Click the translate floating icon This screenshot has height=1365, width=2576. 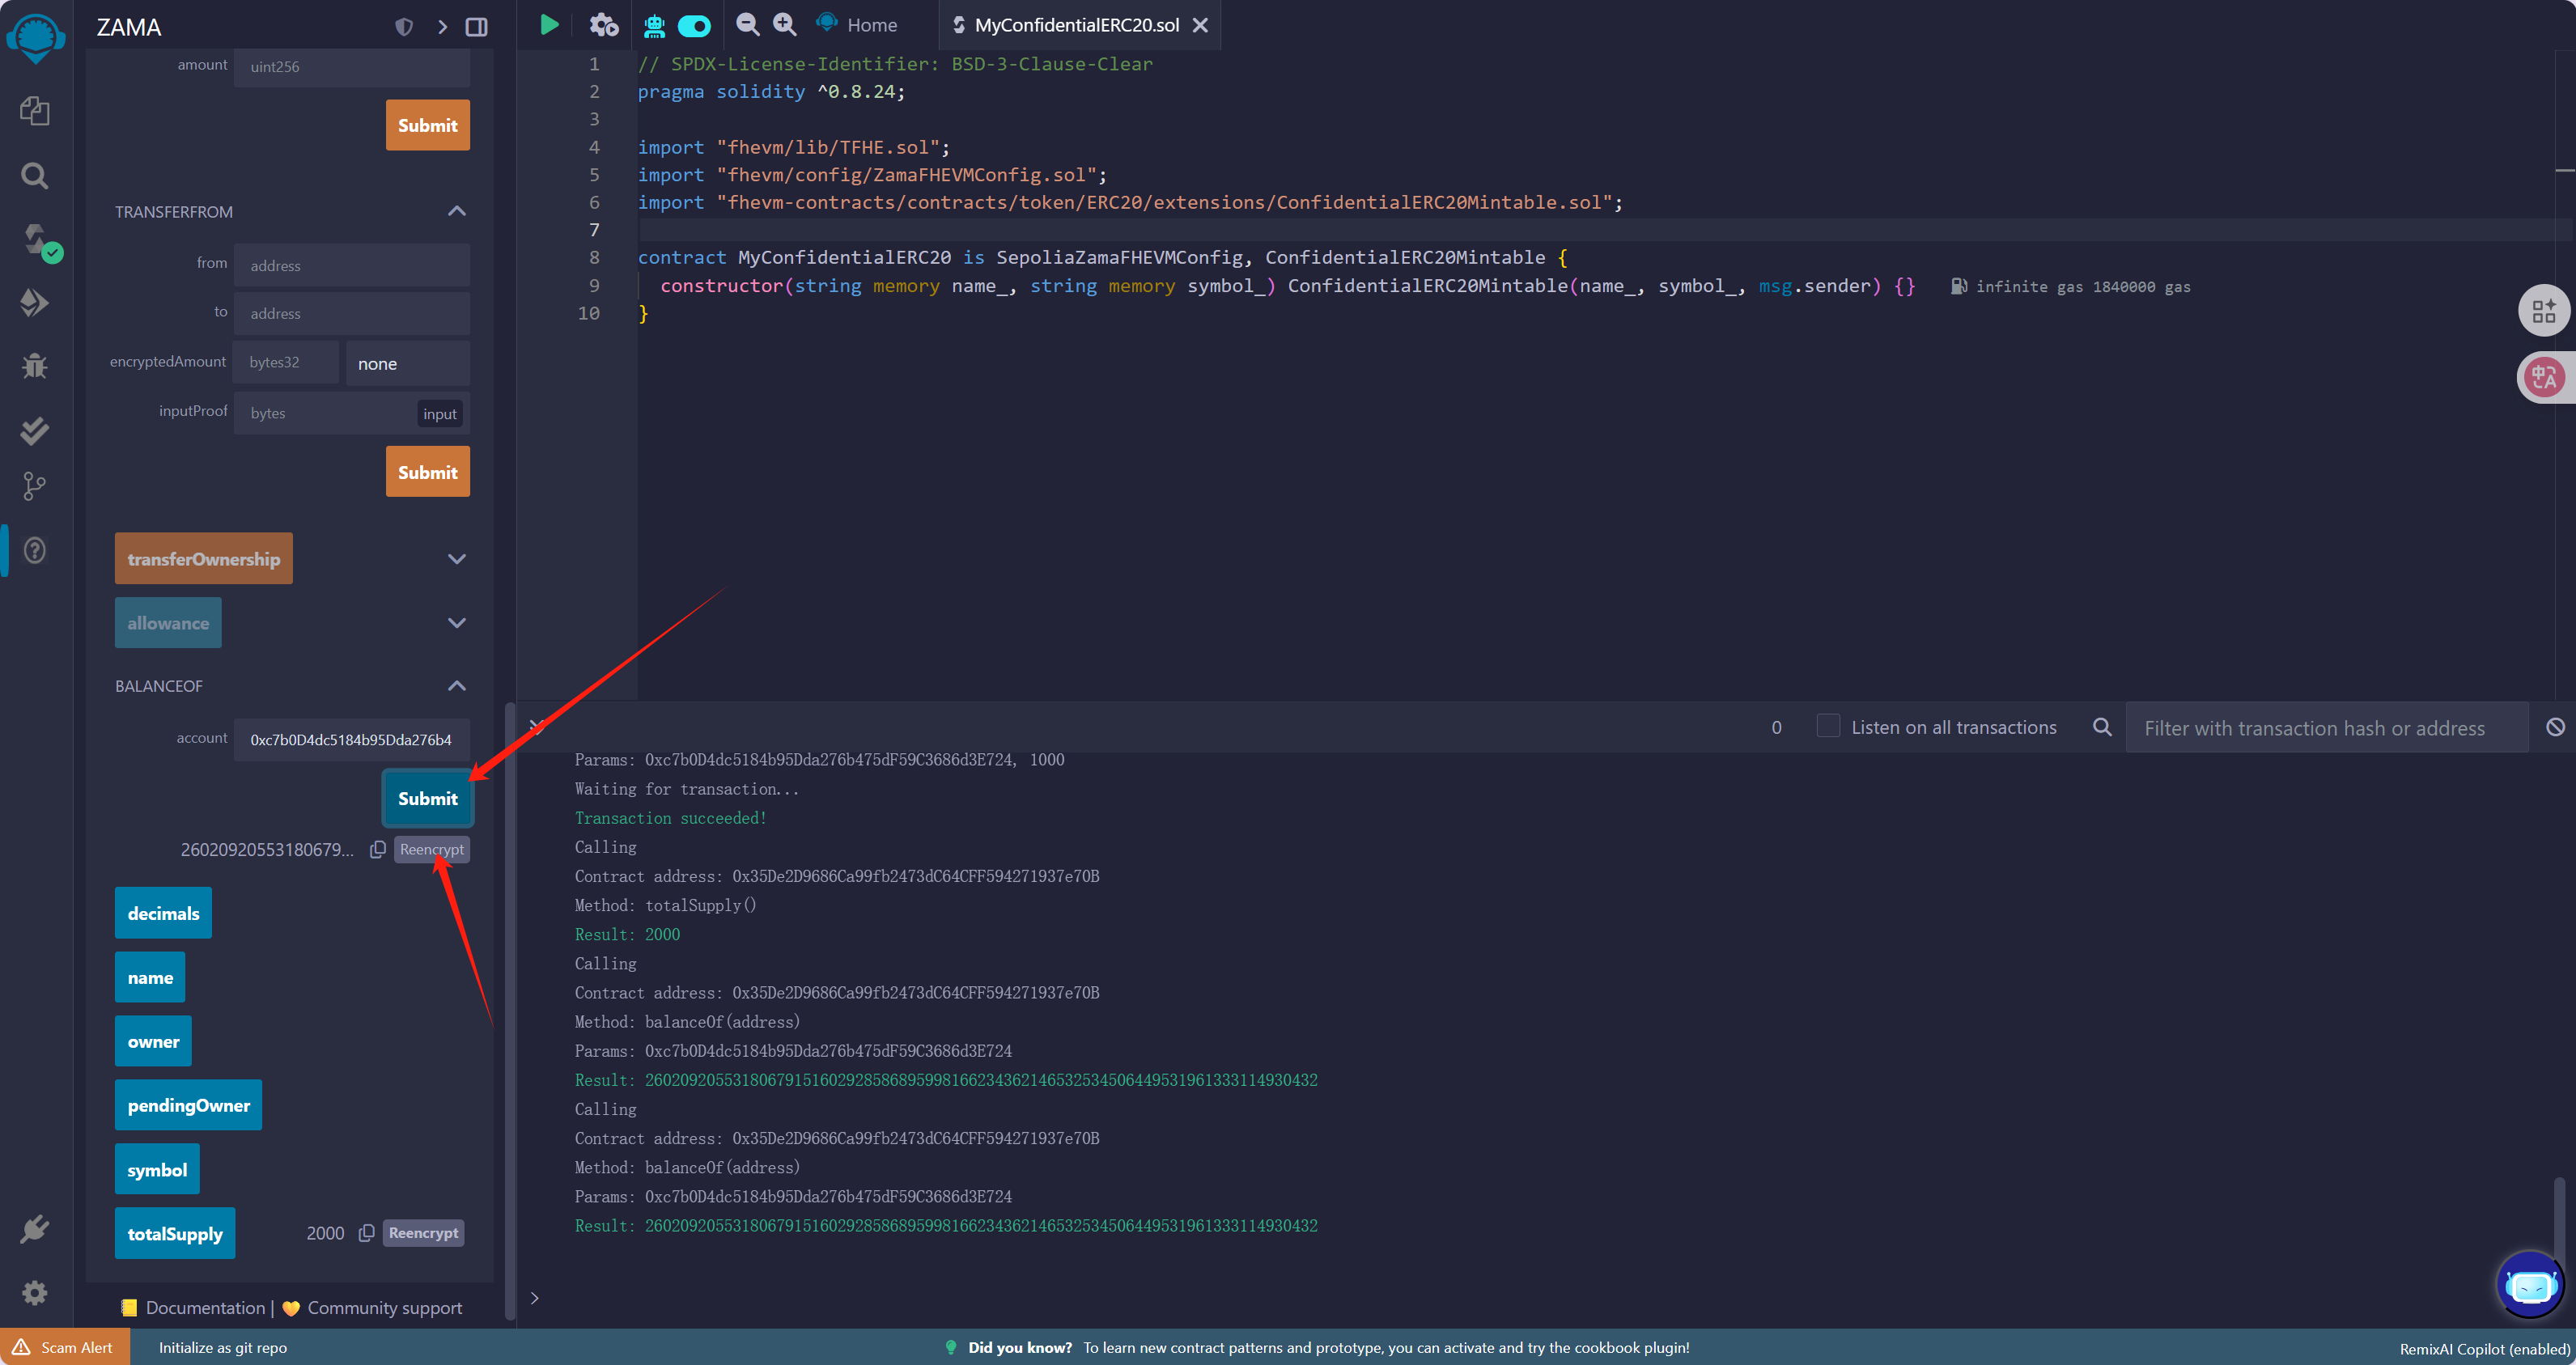pyautogui.click(x=2544, y=377)
